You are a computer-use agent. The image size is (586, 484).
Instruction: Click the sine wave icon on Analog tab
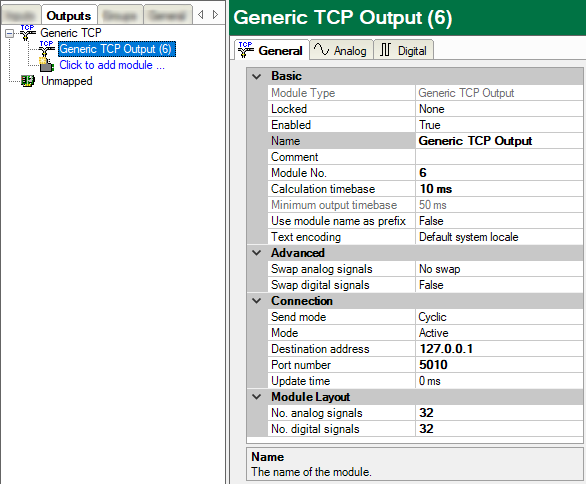click(x=321, y=50)
